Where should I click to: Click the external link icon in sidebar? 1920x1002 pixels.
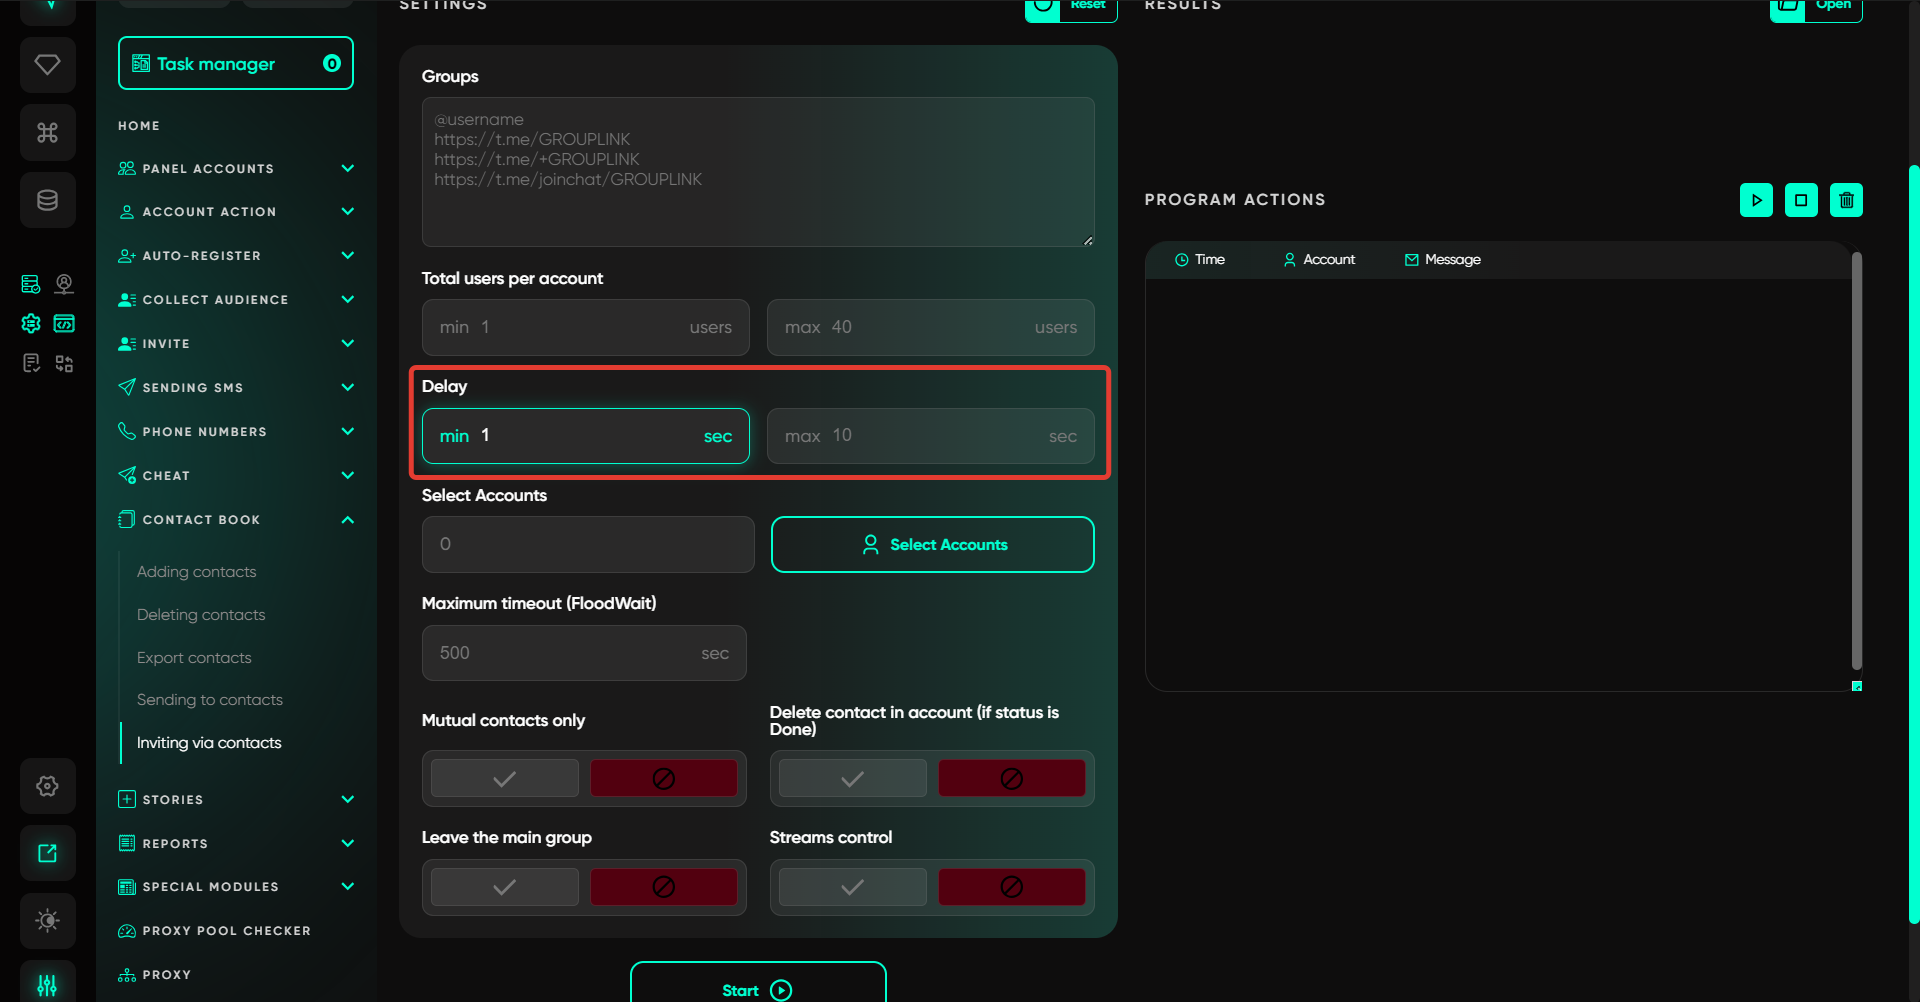point(47,853)
